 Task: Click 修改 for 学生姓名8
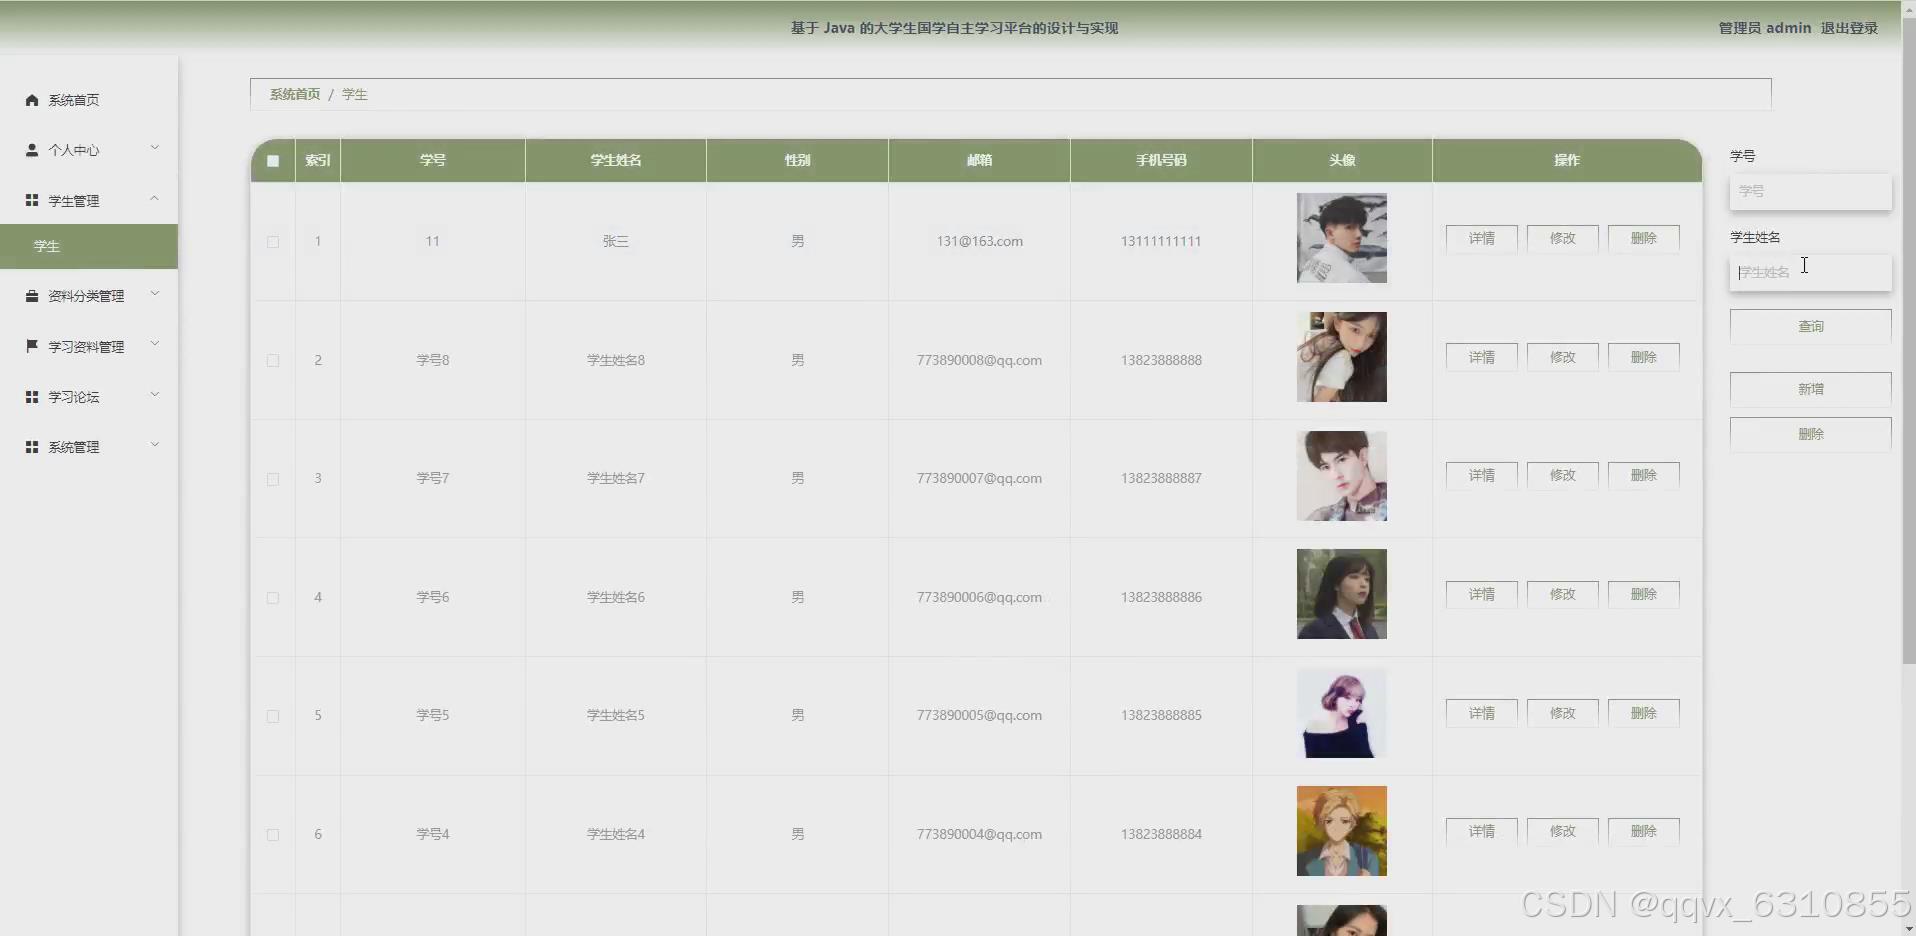(1562, 357)
